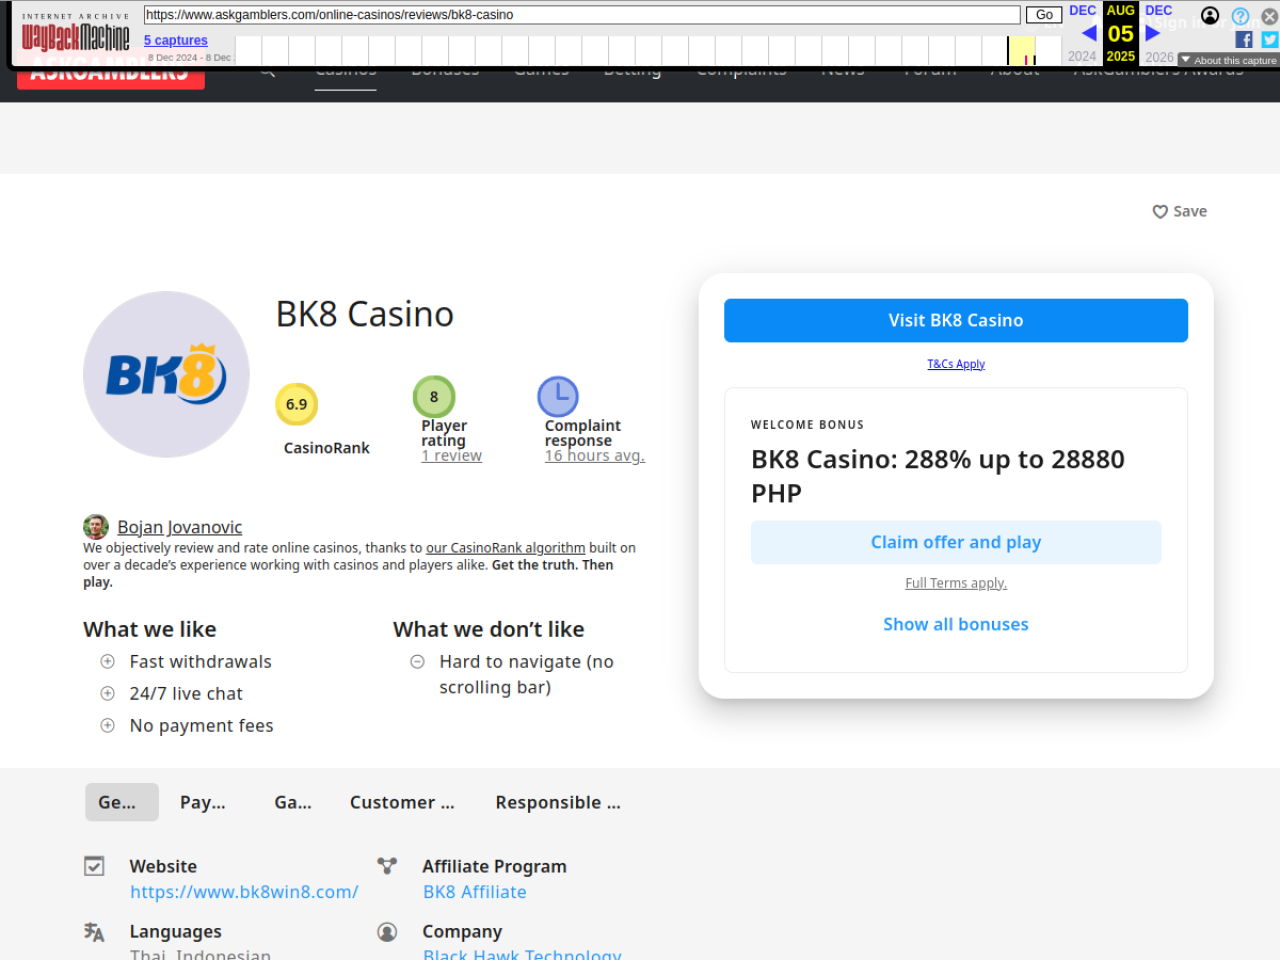This screenshot has height=960, width=1280.
Task: Click the Visit BK8 Casino button
Action: click(x=956, y=320)
